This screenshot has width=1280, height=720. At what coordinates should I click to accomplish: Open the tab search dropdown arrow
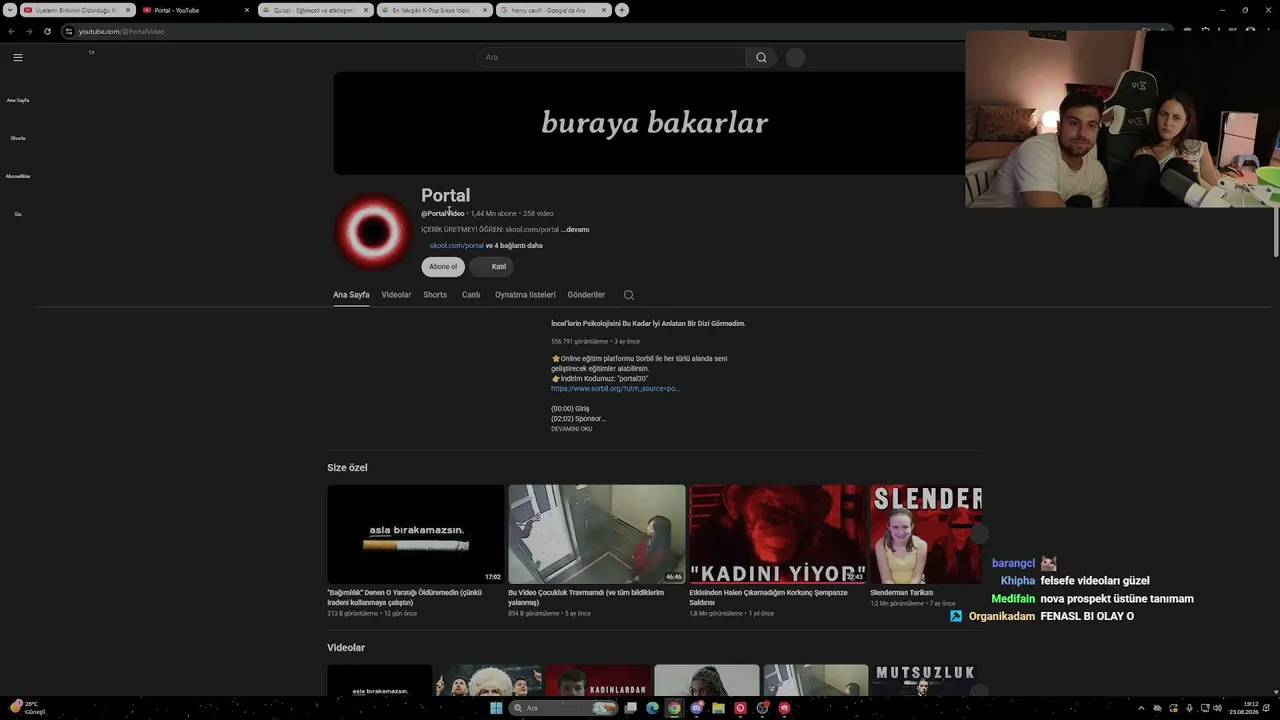9,10
